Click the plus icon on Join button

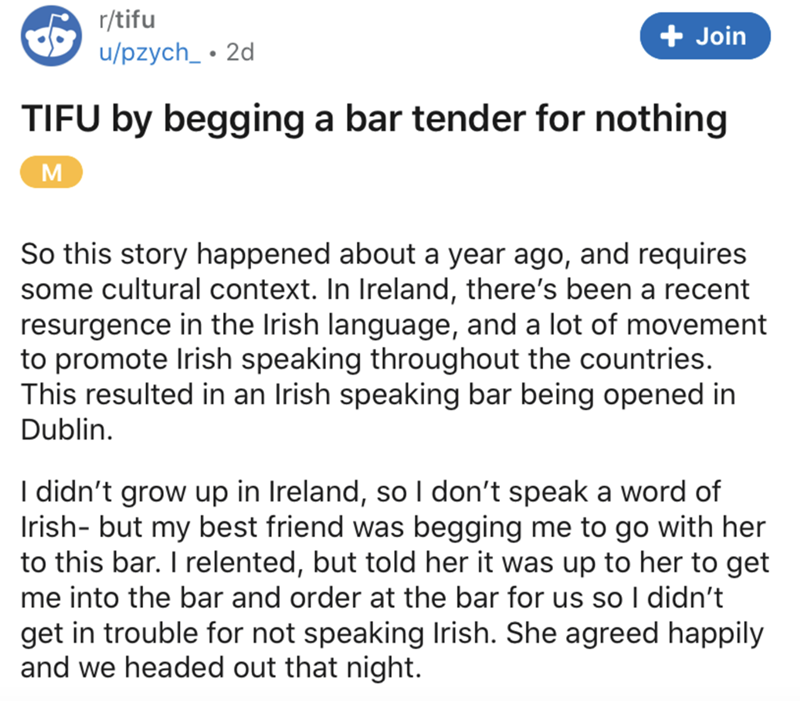point(673,37)
